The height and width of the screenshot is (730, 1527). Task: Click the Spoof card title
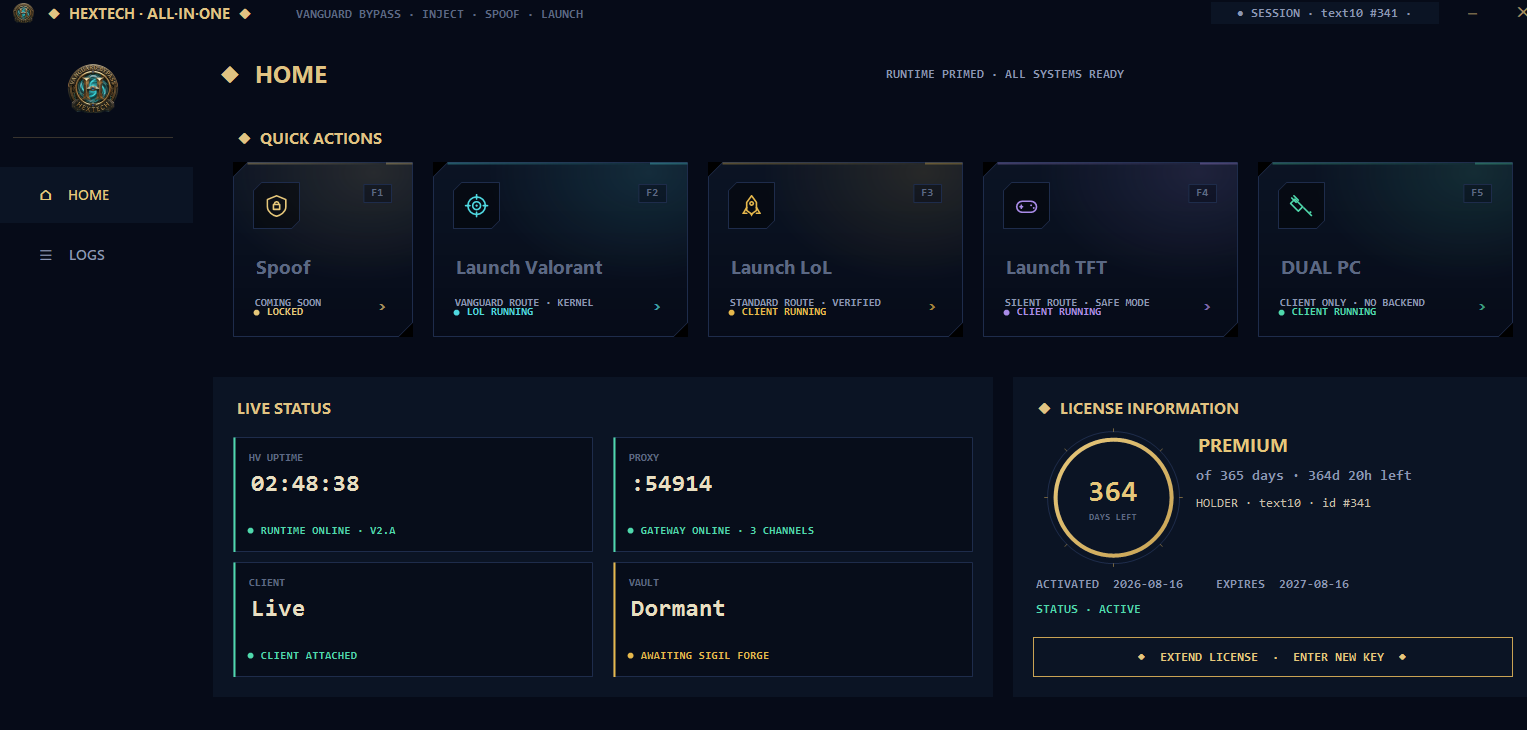coord(283,268)
